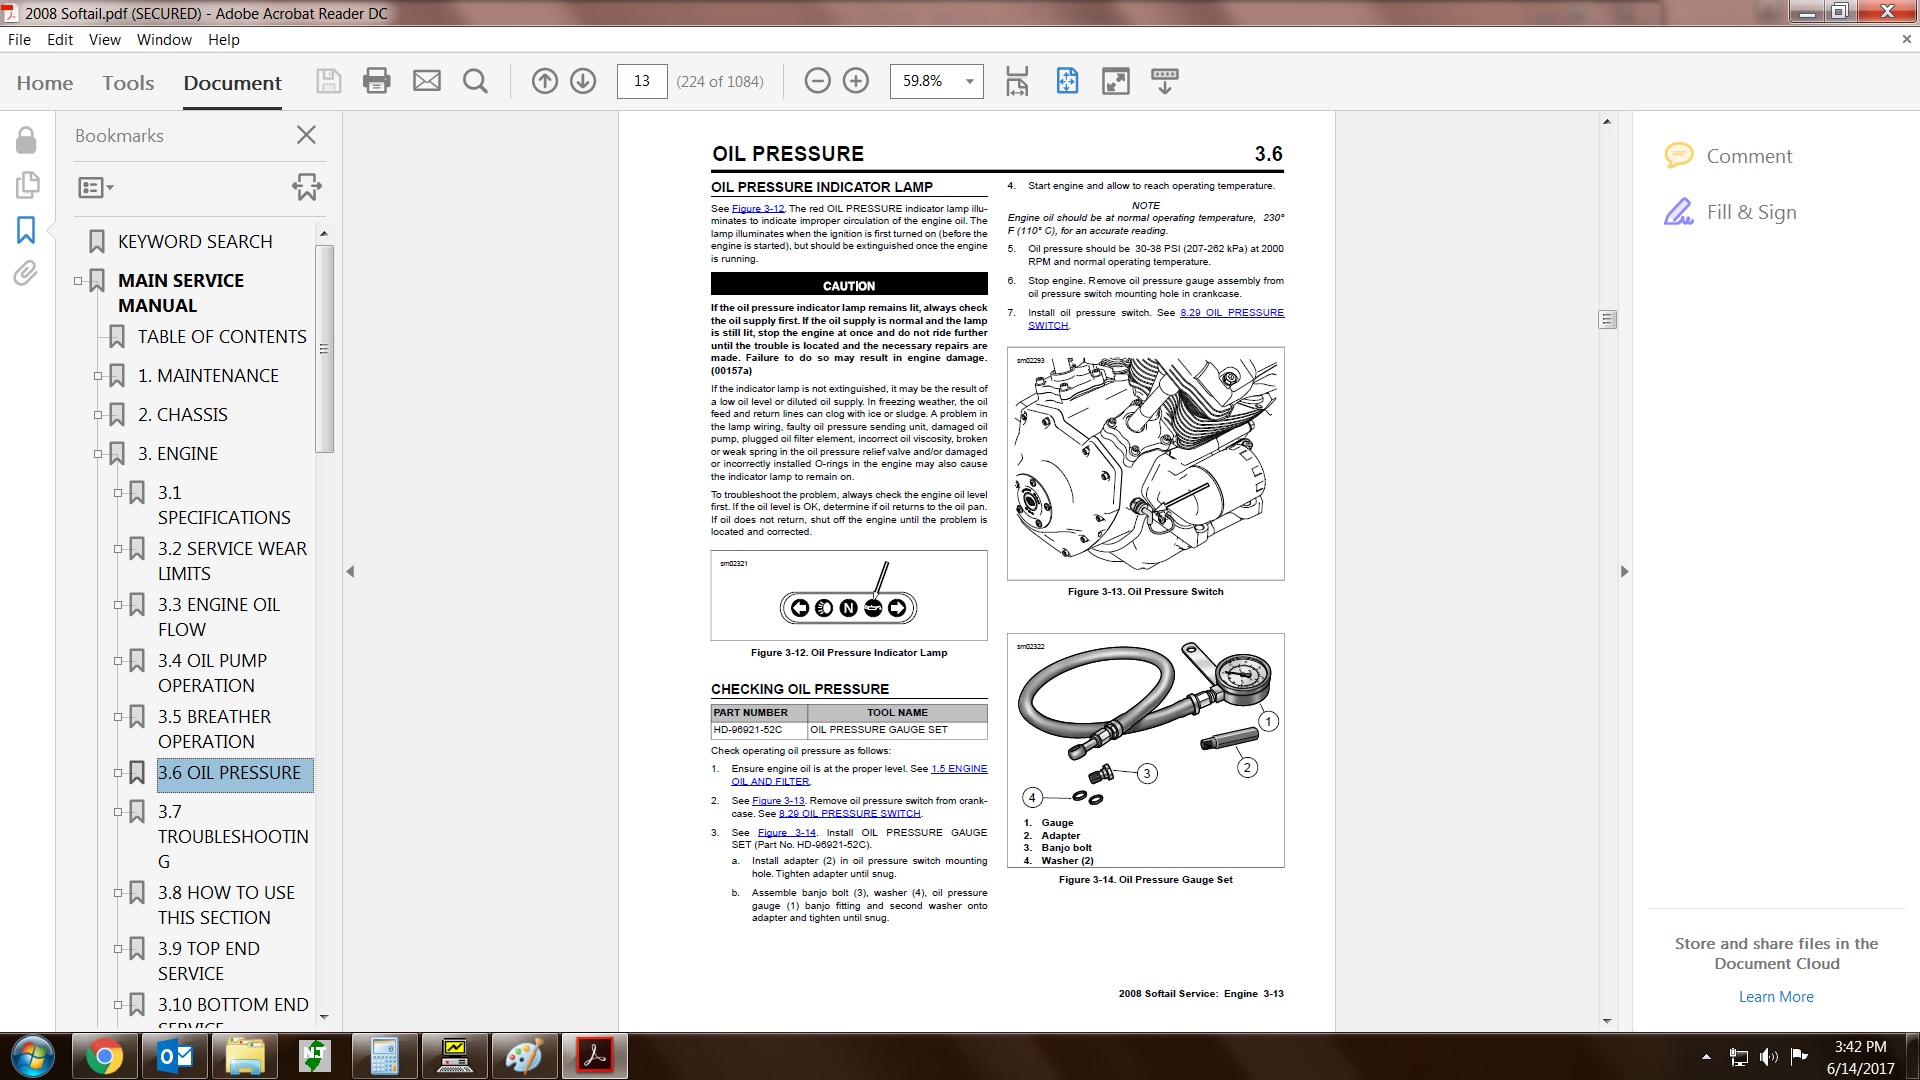Click the Send file by email icon
The width and height of the screenshot is (1920, 1080).
click(x=427, y=81)
